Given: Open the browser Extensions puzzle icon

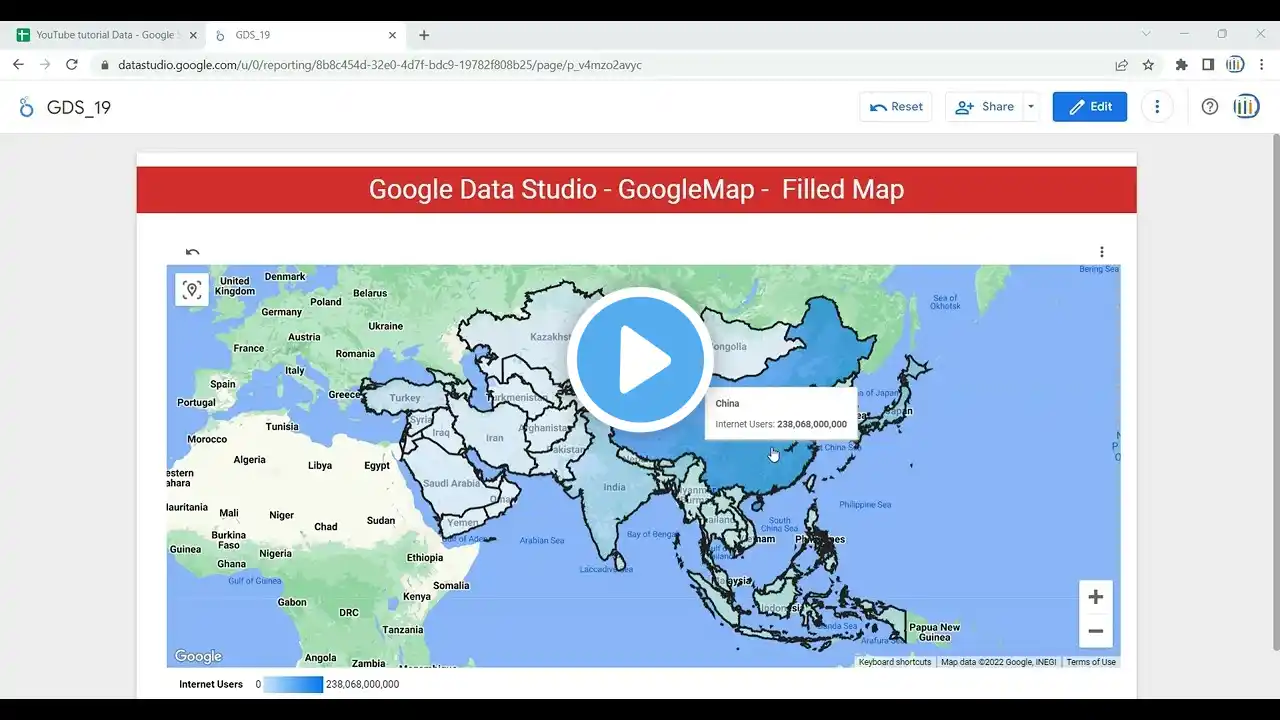Looking at the screenshot, I should point(1182,65).
